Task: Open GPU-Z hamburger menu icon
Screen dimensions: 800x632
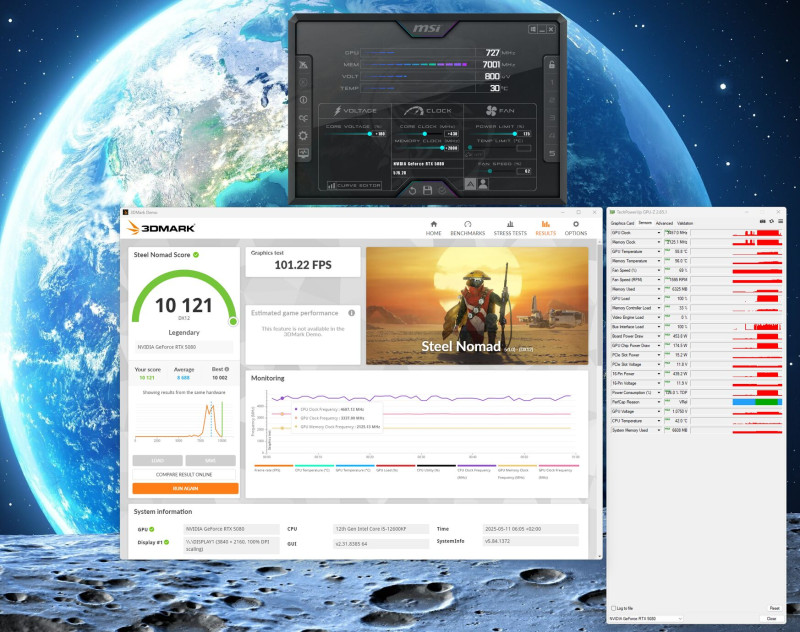Action: 780,221
